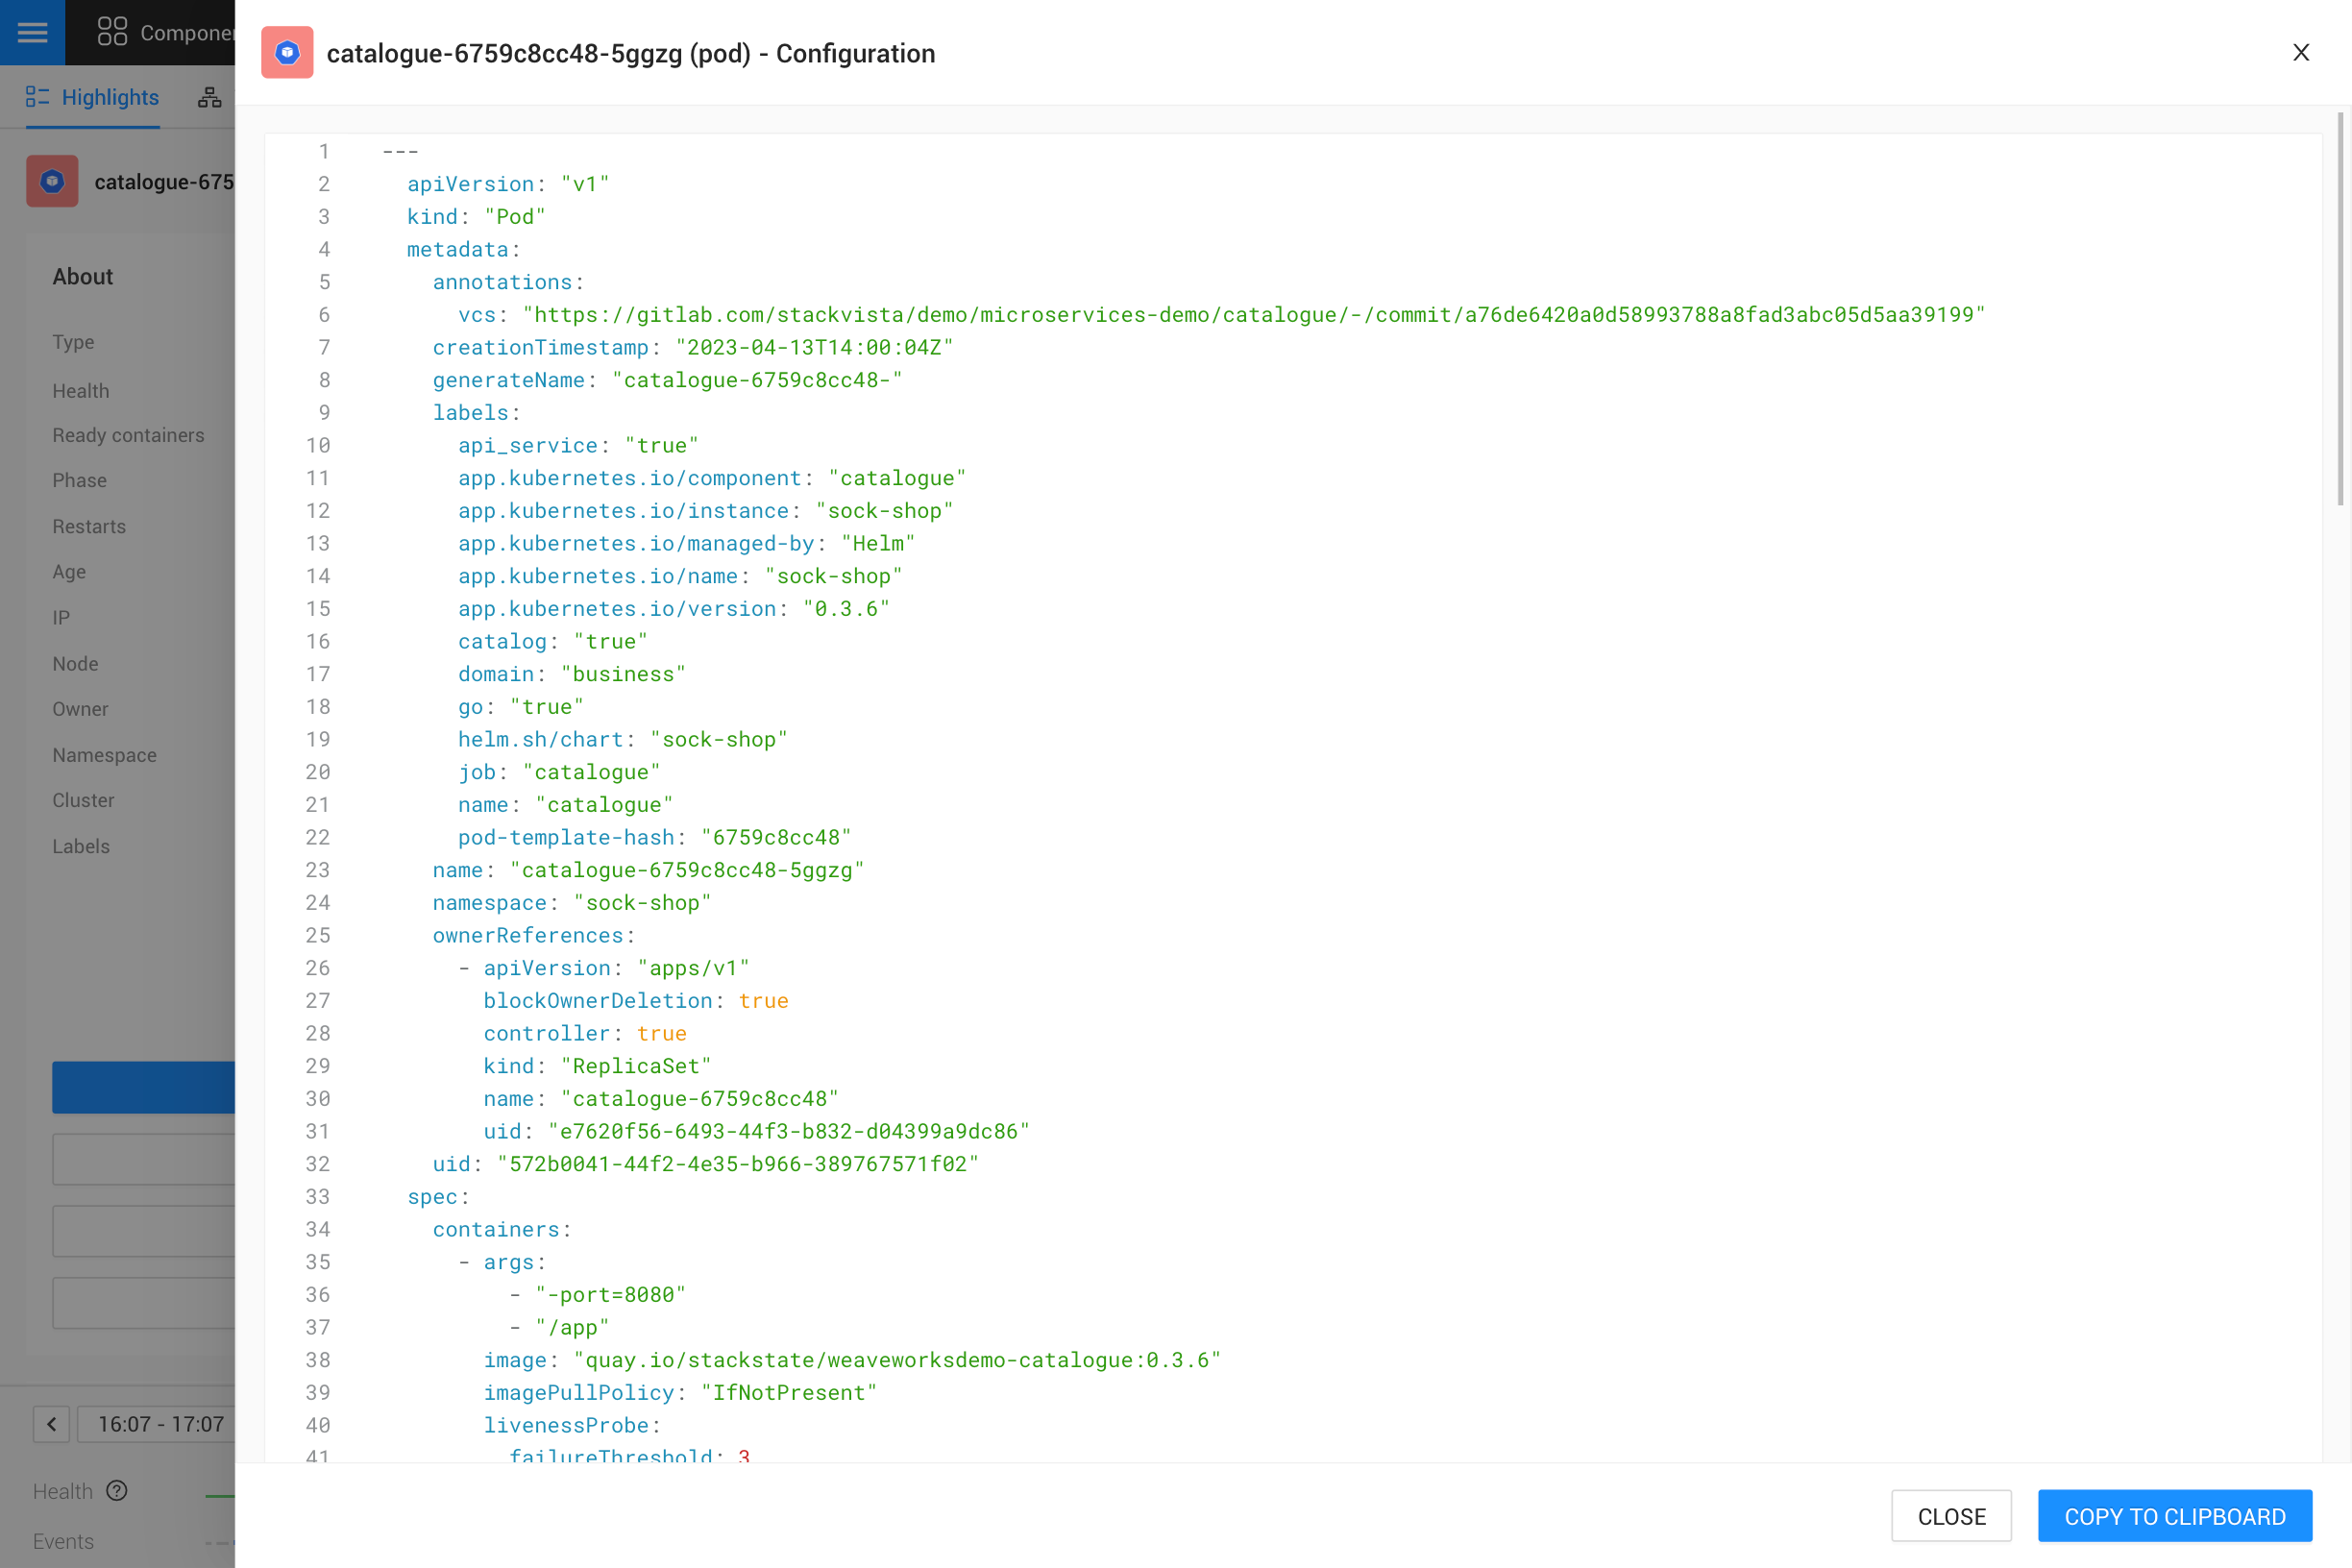
Task: Select Namespace in the About section
Action: (x=104, y=754)
